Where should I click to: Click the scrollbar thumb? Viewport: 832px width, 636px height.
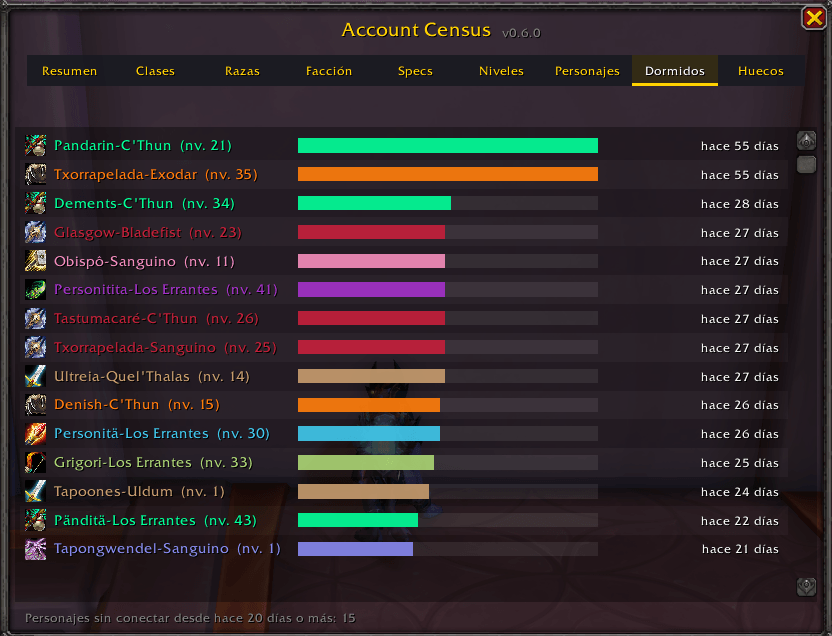pos(807,165)
